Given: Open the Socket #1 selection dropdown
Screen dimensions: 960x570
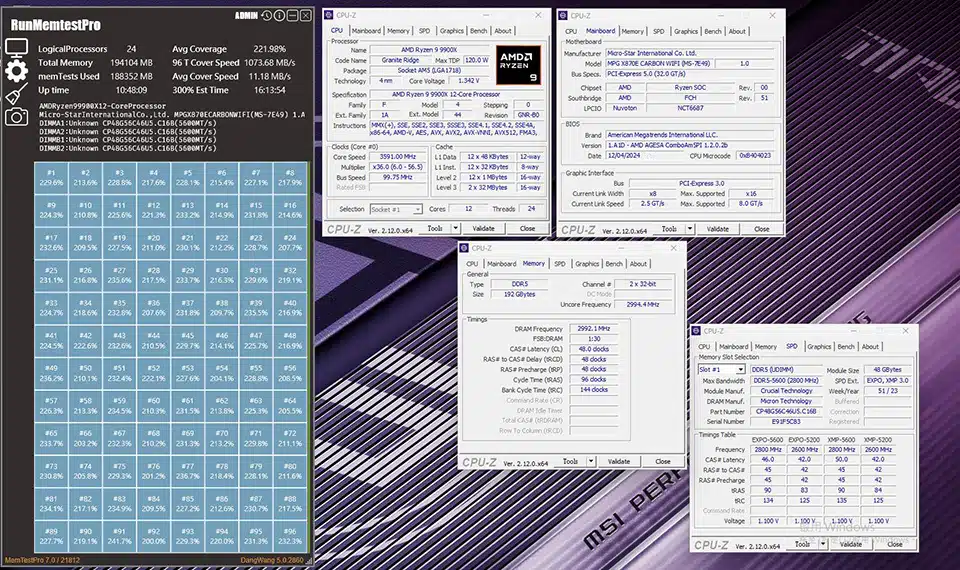Looking at the screenshot, I should click(396, 209).
